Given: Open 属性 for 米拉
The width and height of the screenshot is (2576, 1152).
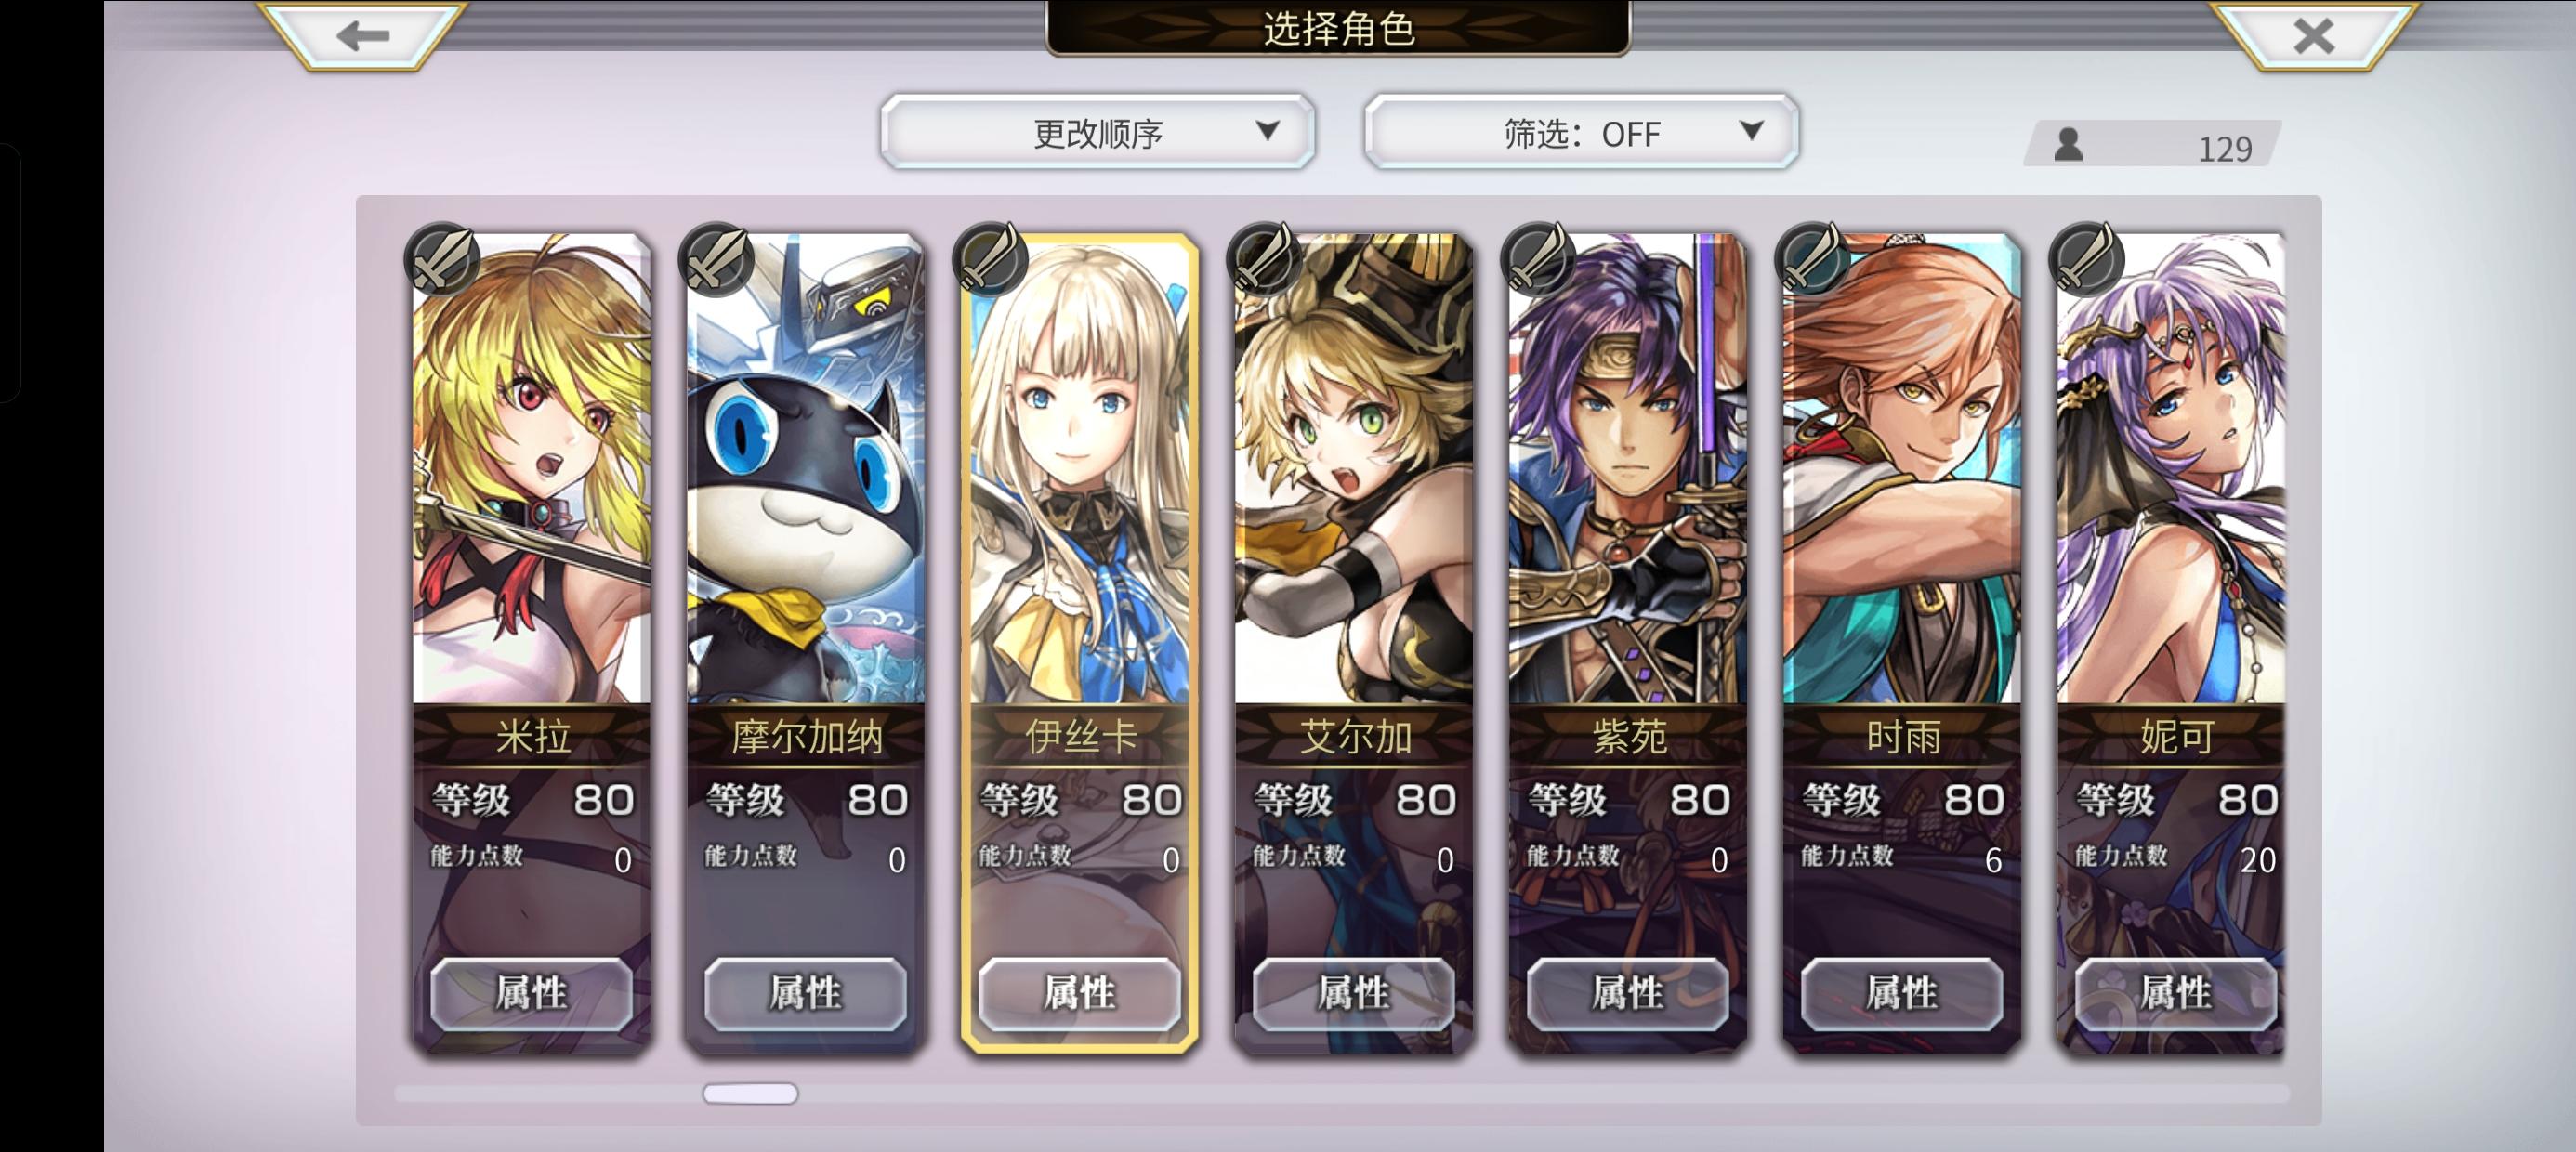Looking at the screenshot, I should [x=531, y=993].
